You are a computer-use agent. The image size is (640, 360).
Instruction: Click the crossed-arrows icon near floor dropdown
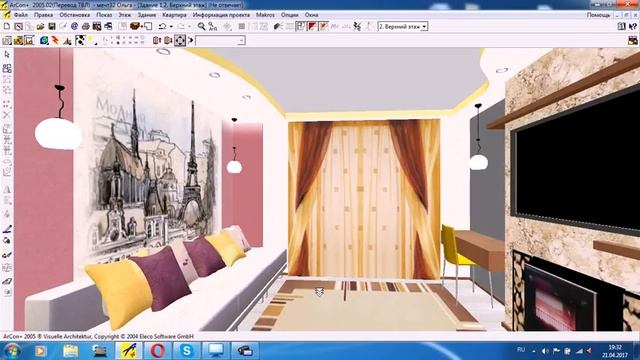click(357, 26)
